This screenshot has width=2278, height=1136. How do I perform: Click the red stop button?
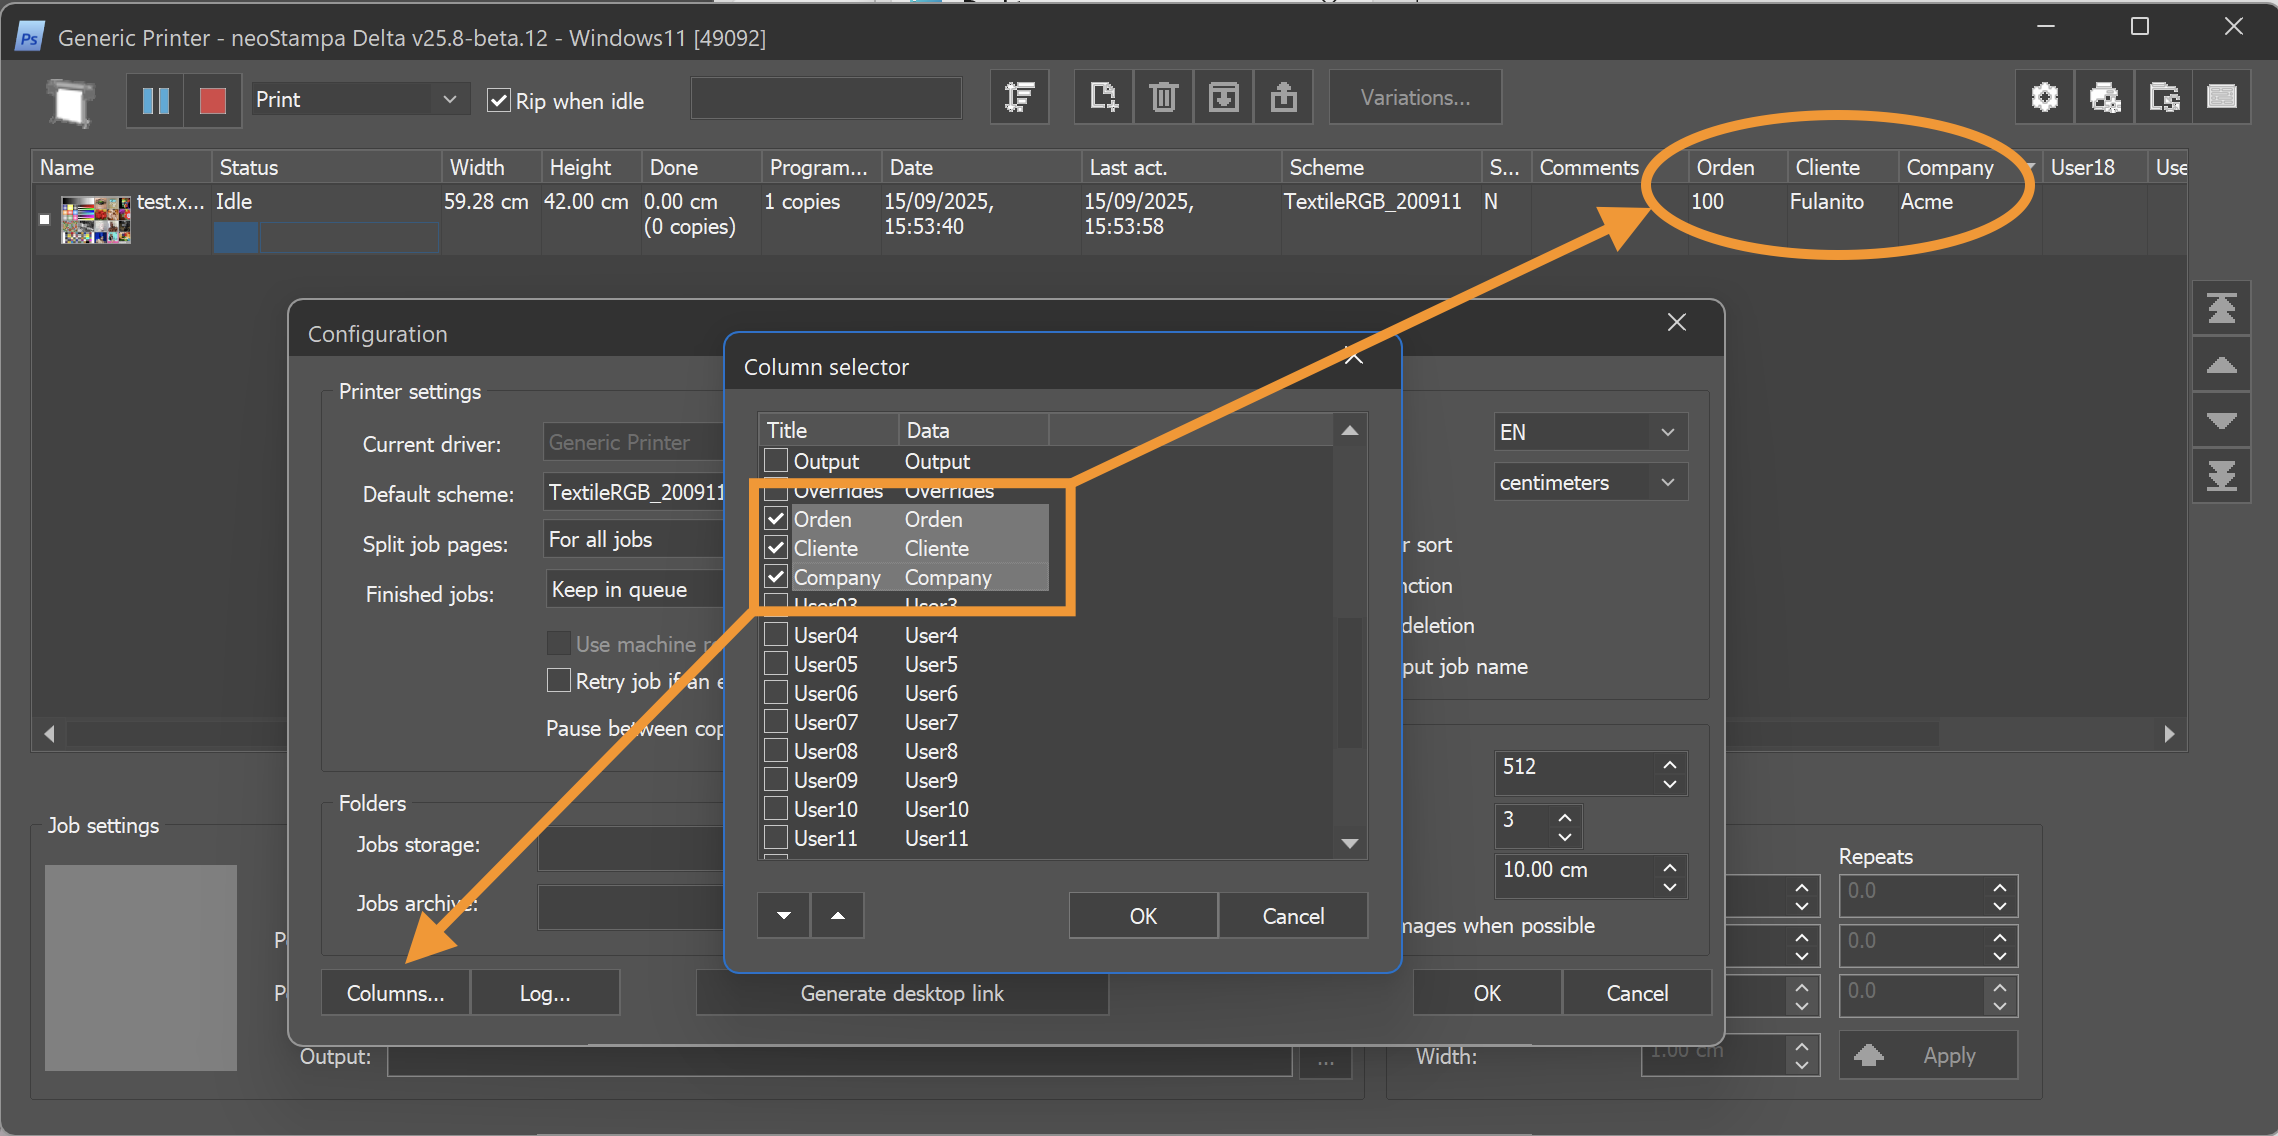(x=212, y=100)
